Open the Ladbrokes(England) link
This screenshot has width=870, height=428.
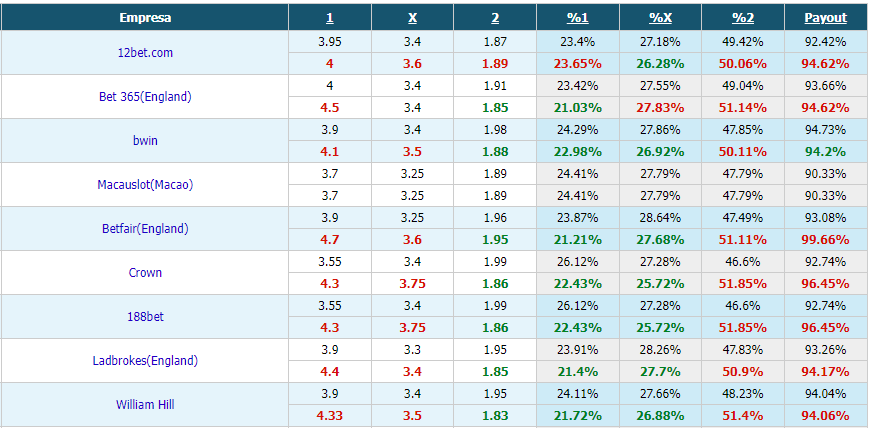145,361
